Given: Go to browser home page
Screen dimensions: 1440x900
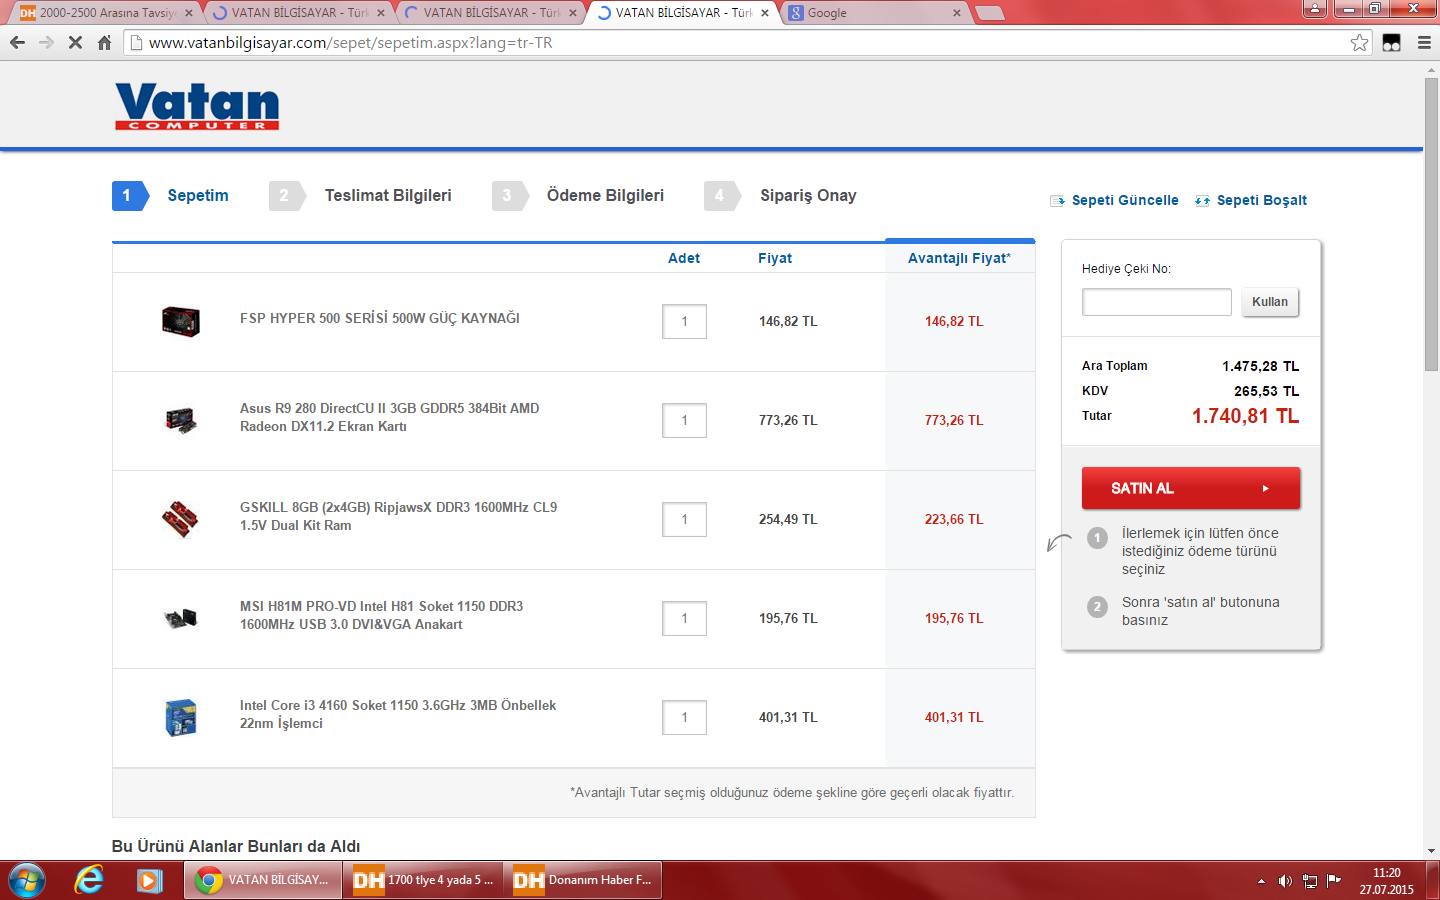Looking at the screenshot, I should point(104,43).
